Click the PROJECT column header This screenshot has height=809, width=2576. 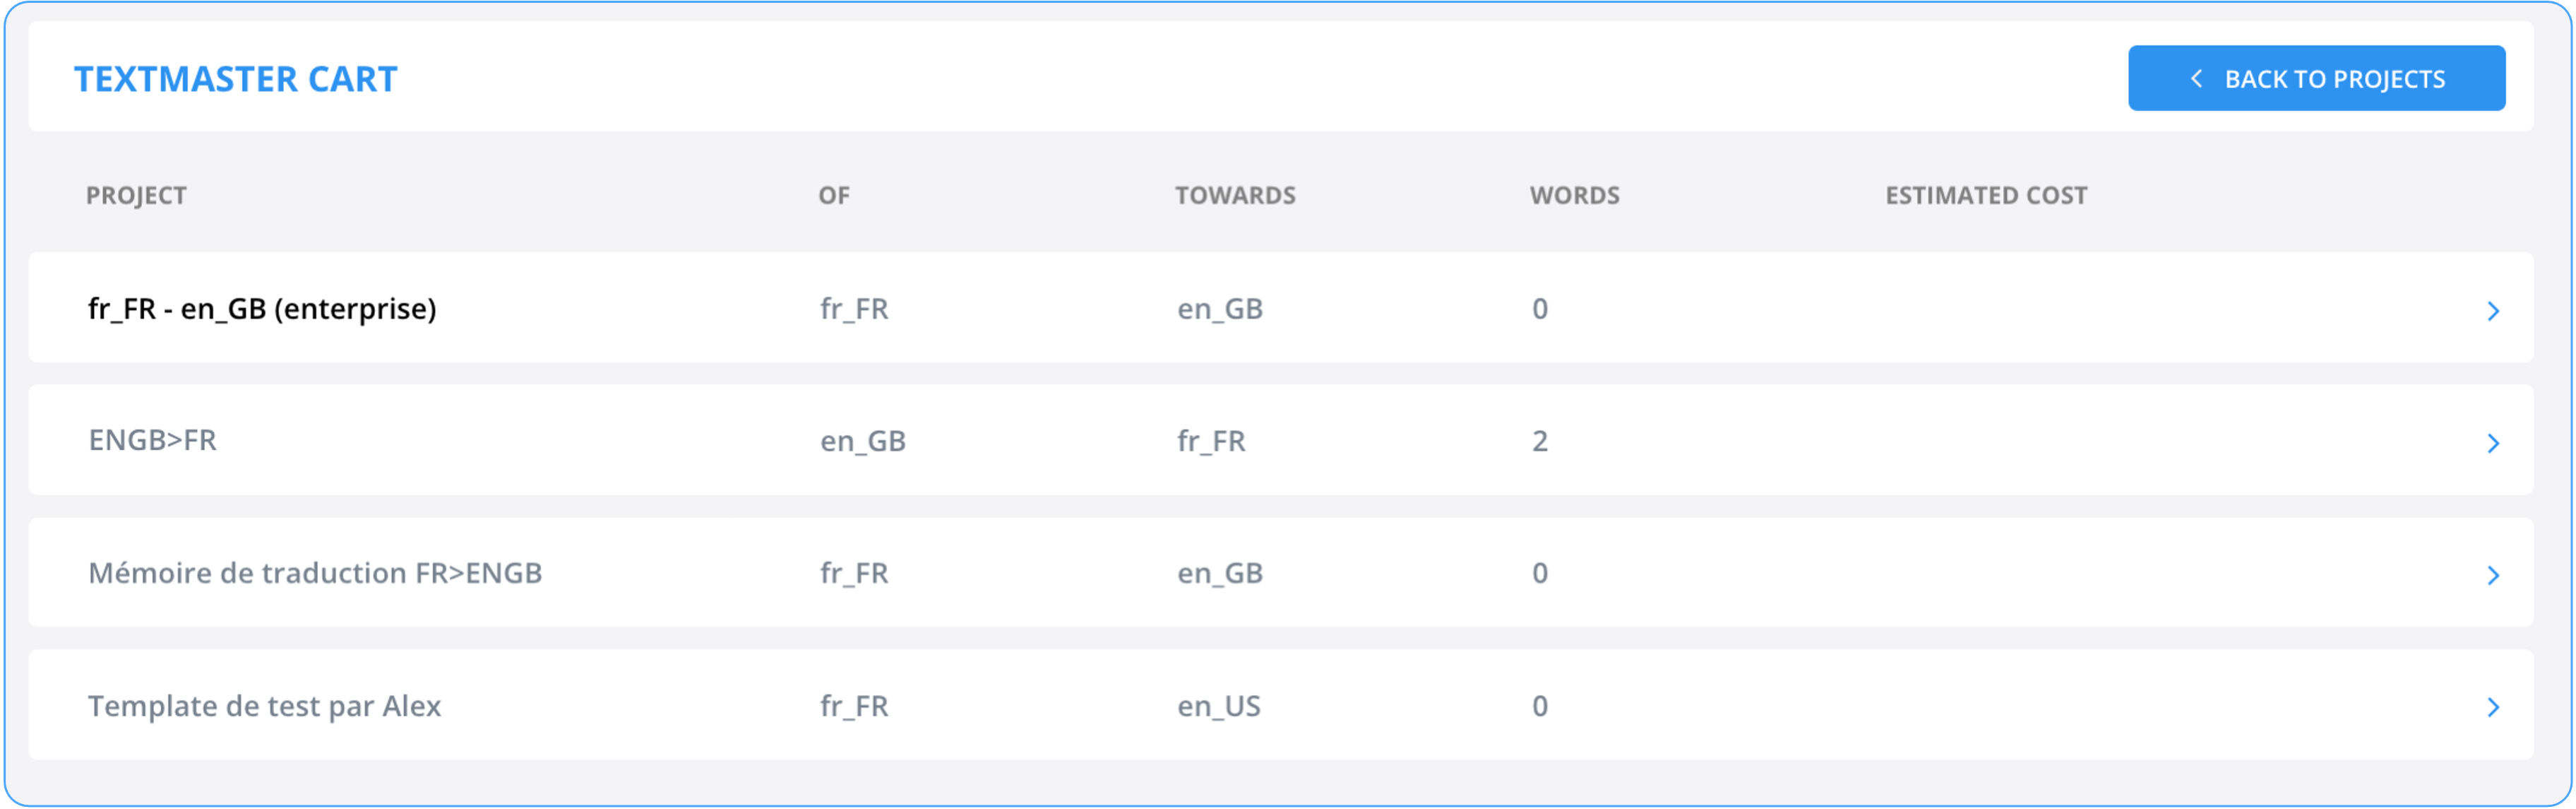[136, 195]
